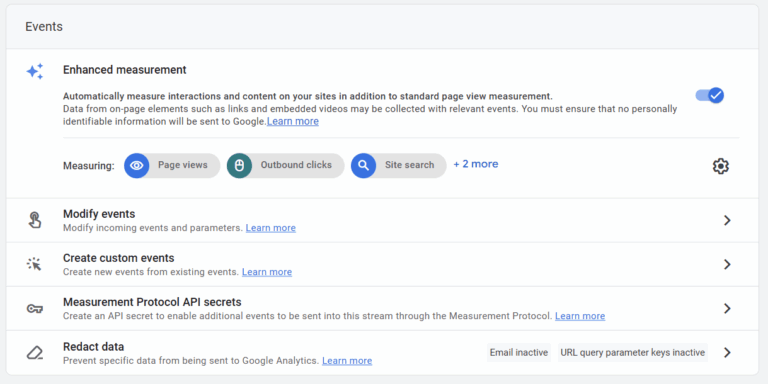This screenshot has width=768, height=384.
Task: Click the Create custom events cursor icon
Action: point(35,264)
